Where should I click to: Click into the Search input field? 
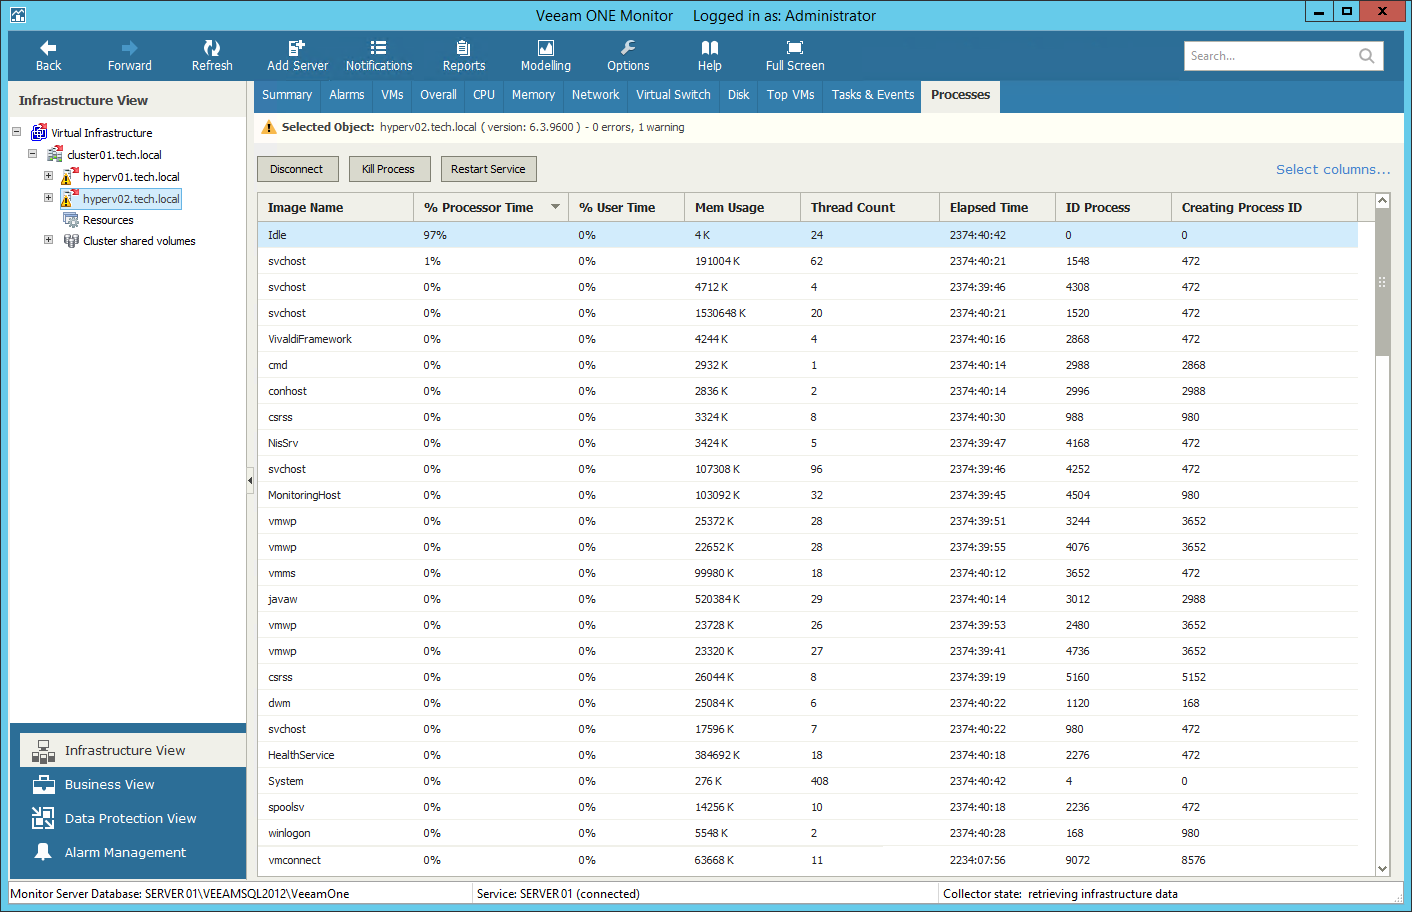(1268, 56)
